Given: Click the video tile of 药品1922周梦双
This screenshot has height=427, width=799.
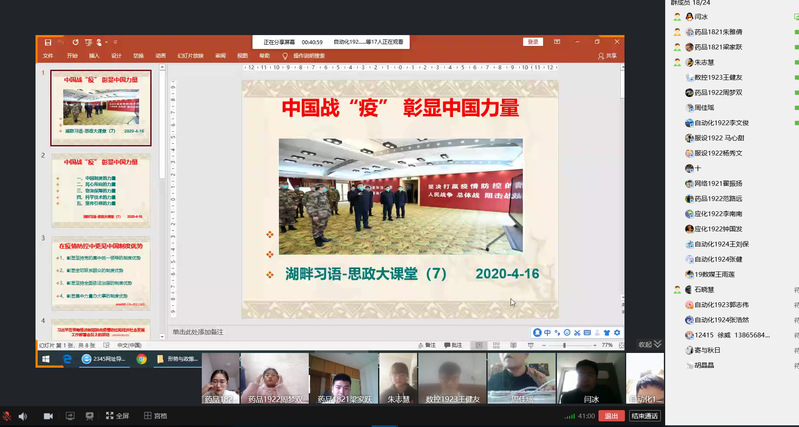Looking at the screenshot, I should (x=275, y=379).
